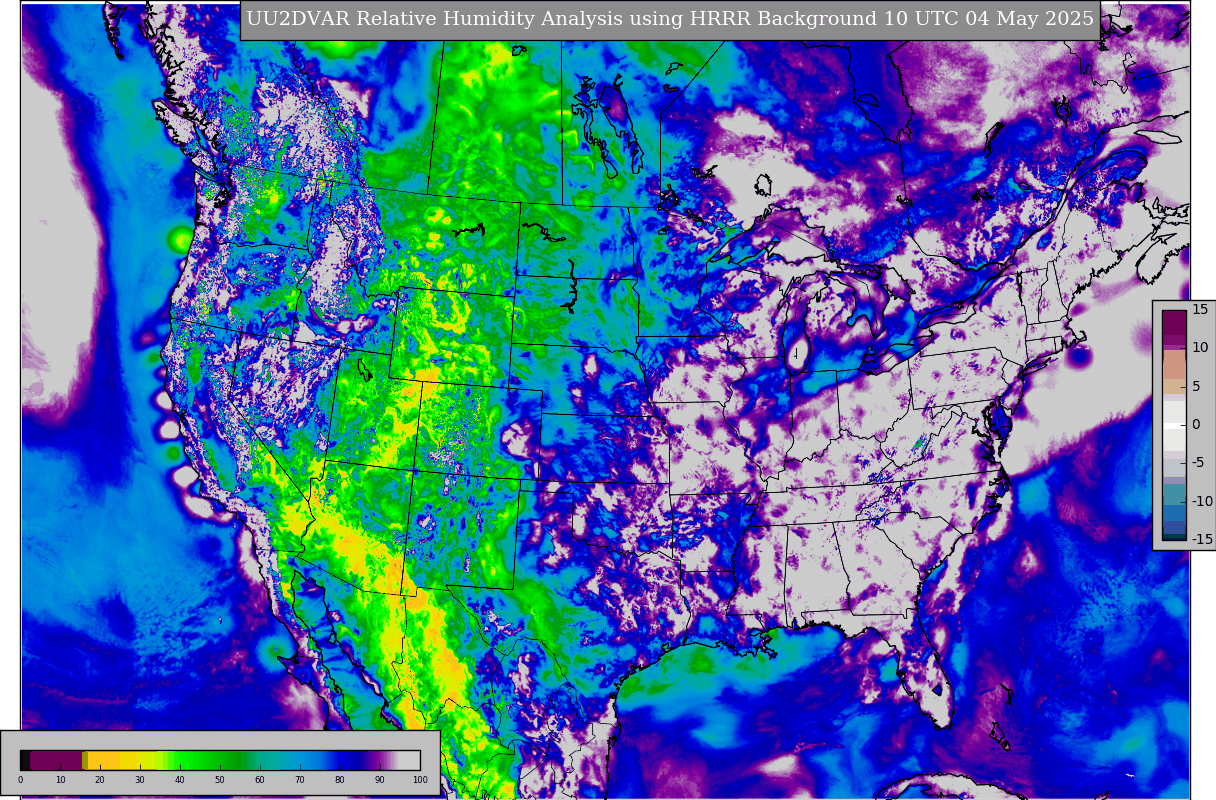Screen dimensions: 1216x800
Task: Click the 100 label on humidity colorbar
Action: (x=420, y=779)
